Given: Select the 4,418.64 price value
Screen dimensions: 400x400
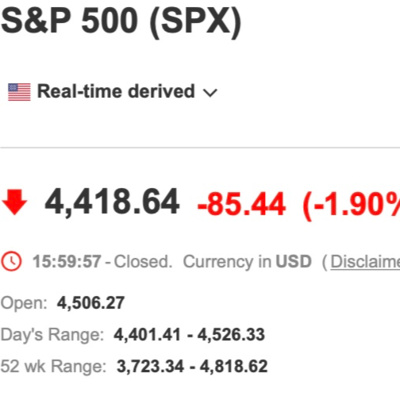Looking at the screenshot, I should pos(112,202).
